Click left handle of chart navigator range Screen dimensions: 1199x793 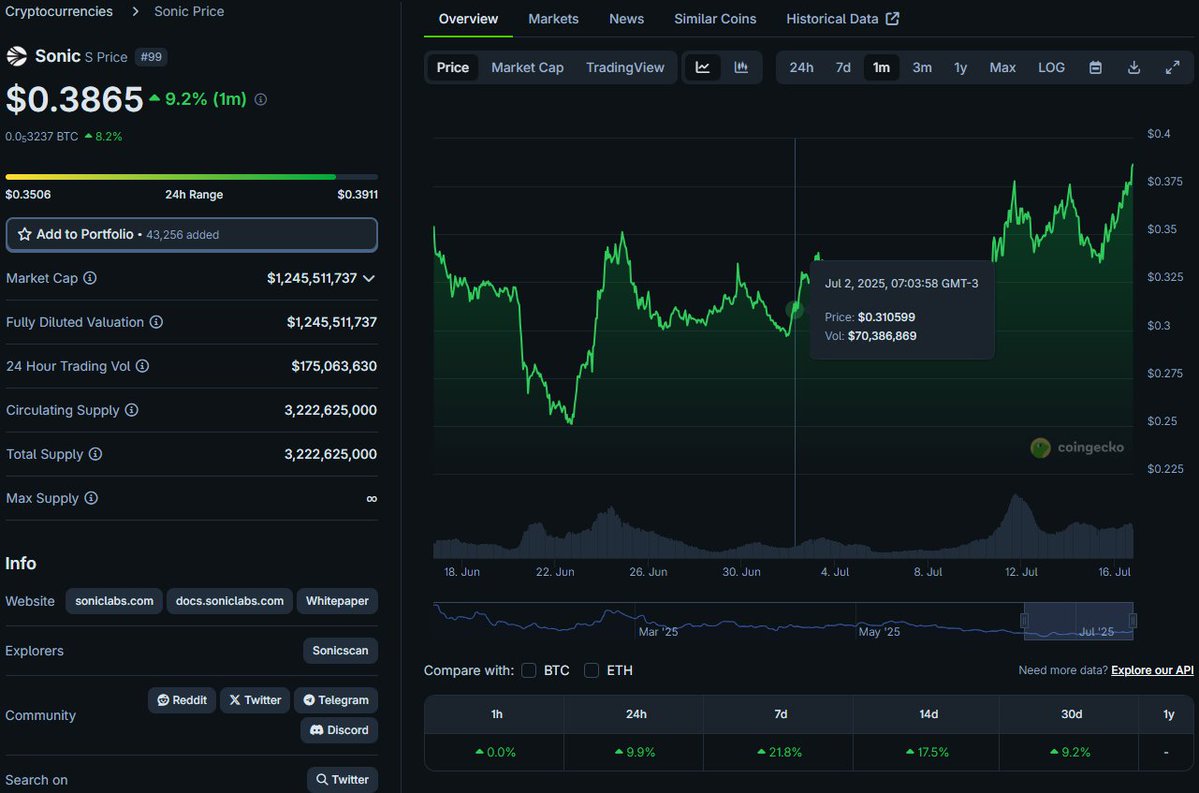click(x=1025, y=620)
